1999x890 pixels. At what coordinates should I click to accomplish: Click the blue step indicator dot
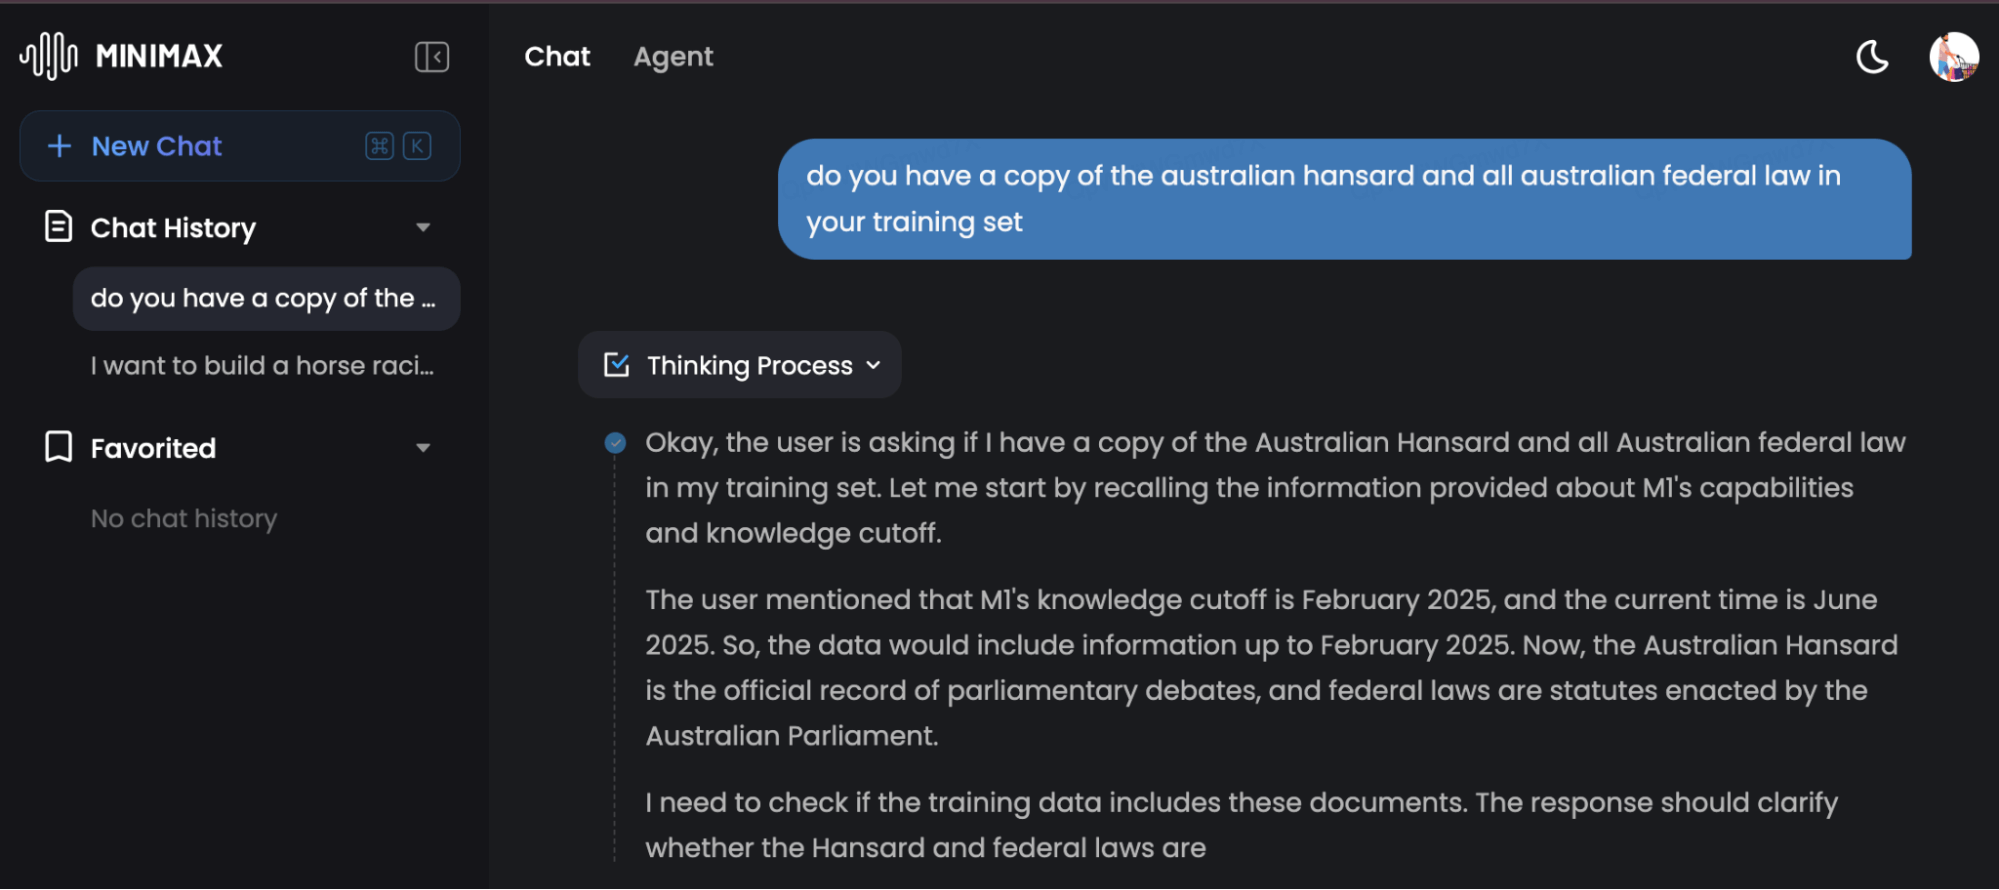coord(615,443)
